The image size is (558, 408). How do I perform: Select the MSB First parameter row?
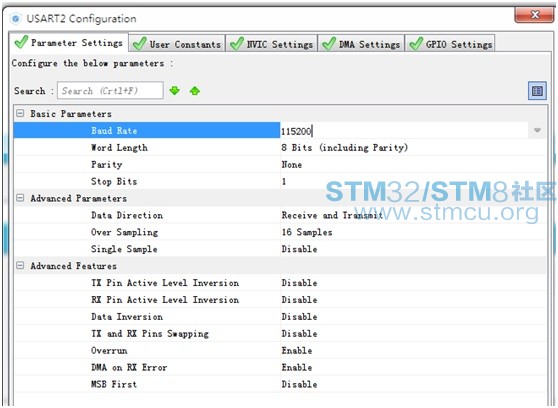[x=280, y=384]
